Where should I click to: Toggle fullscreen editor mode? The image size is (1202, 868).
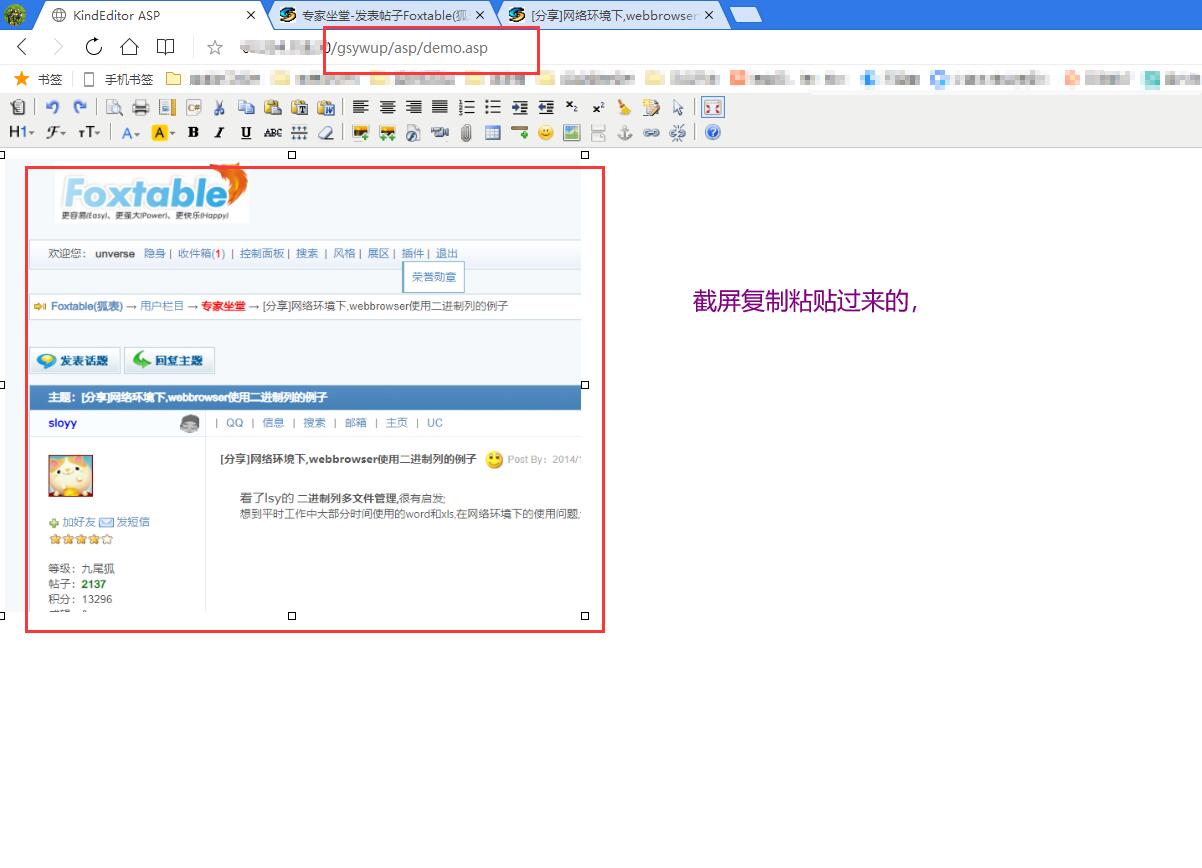[x=712, y=107]
